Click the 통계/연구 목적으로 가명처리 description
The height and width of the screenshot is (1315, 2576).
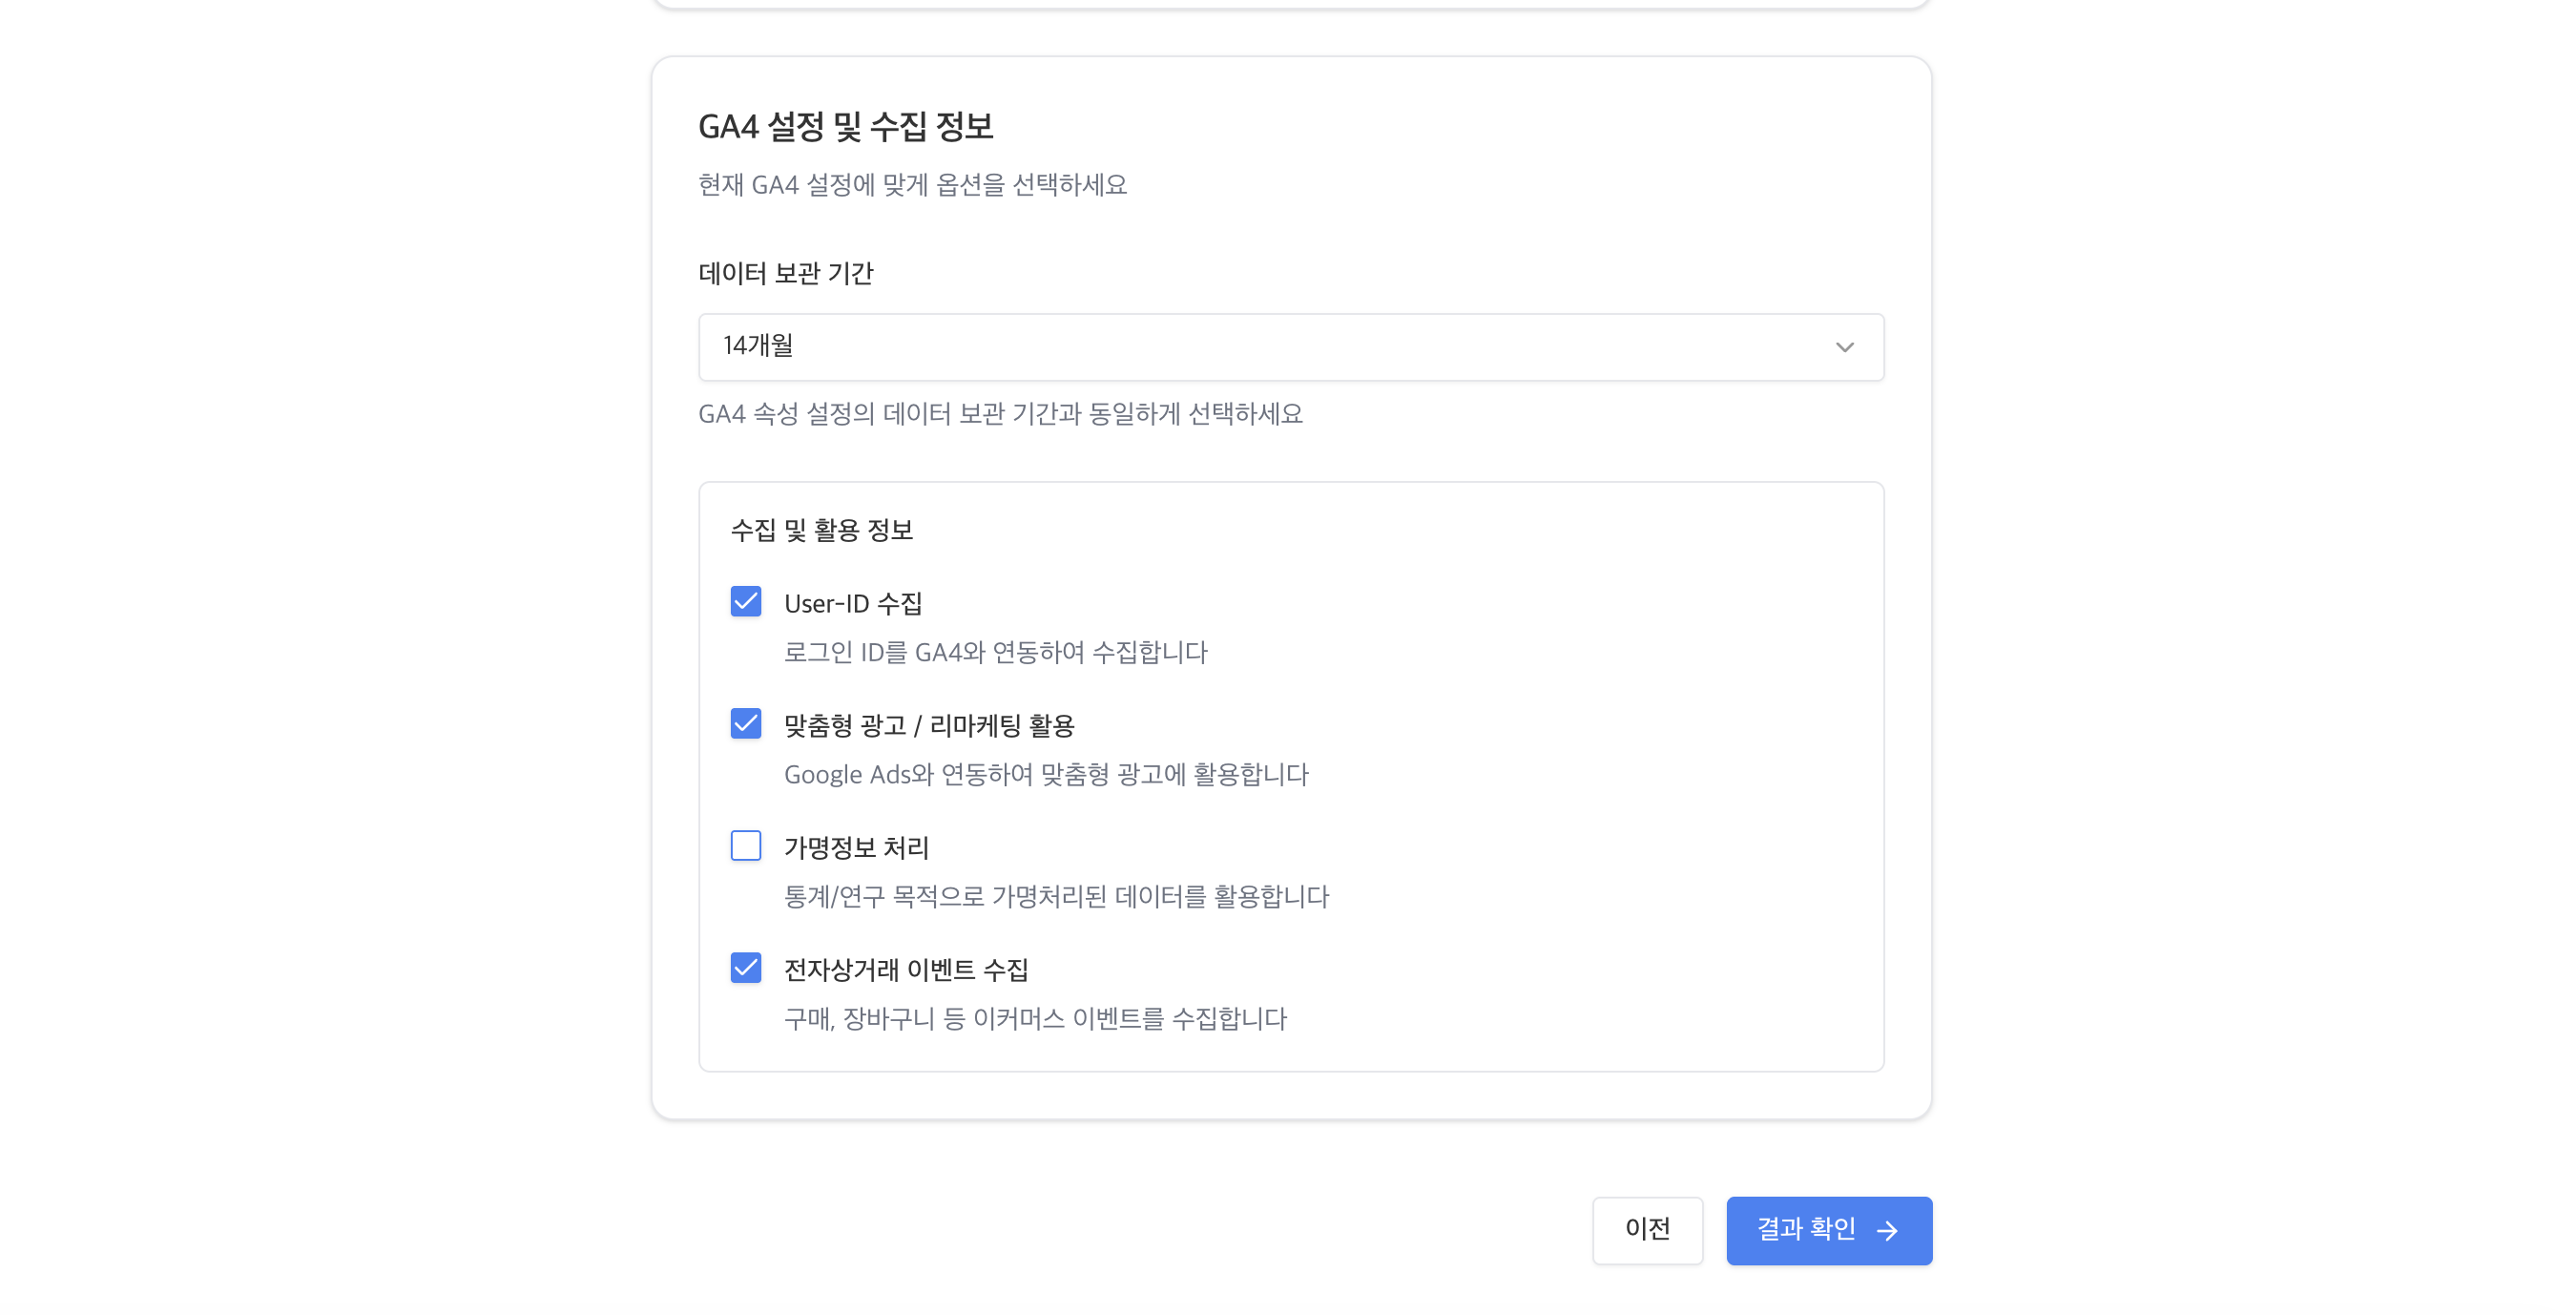point(1056,896)
